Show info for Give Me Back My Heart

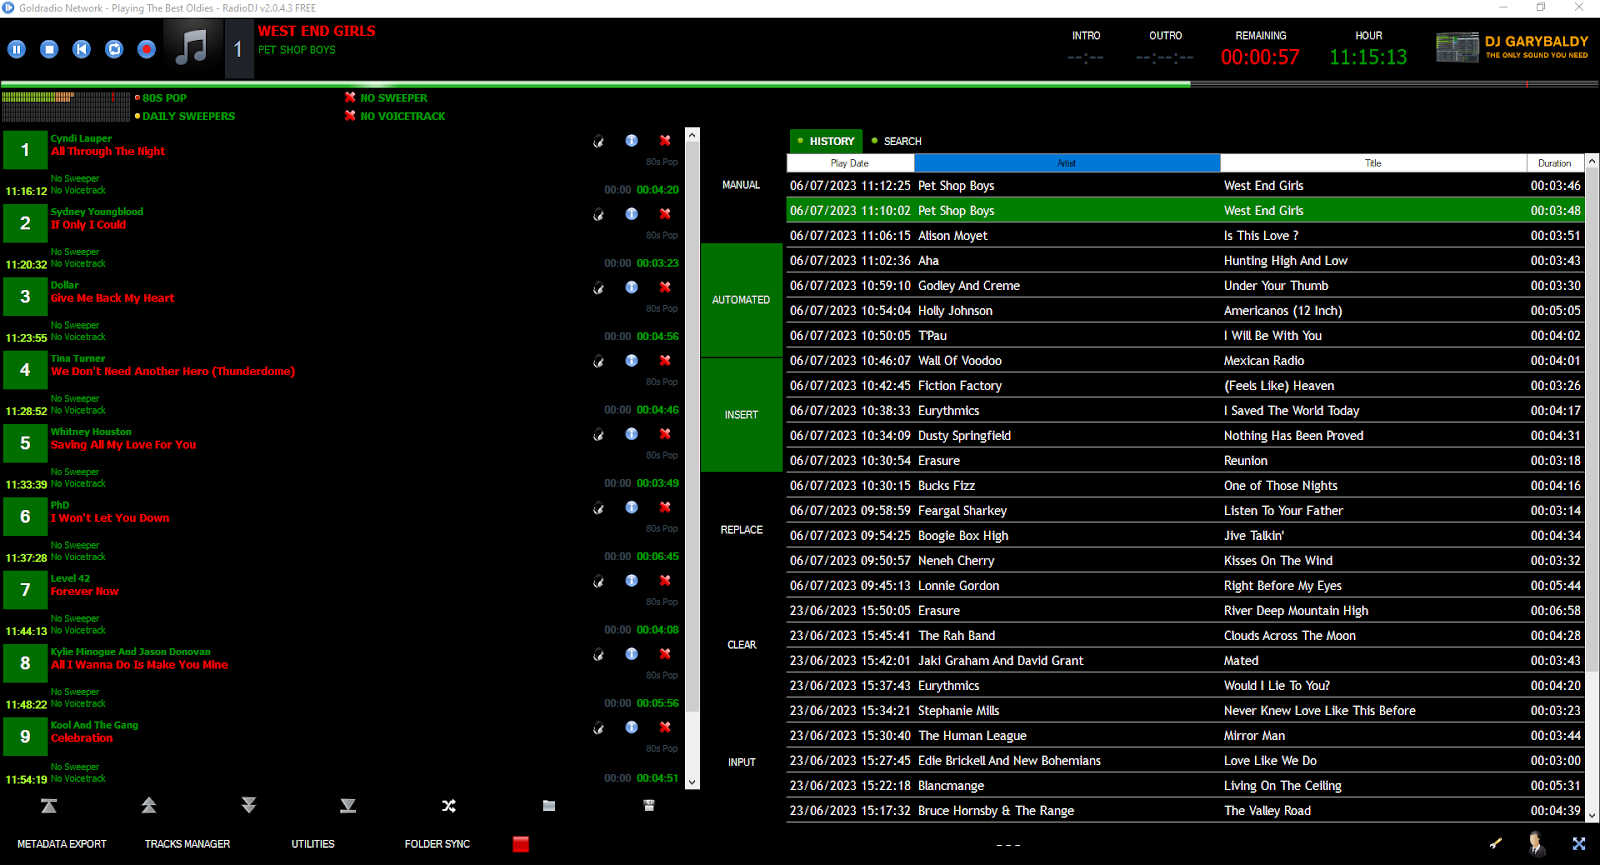pos(632,287)
